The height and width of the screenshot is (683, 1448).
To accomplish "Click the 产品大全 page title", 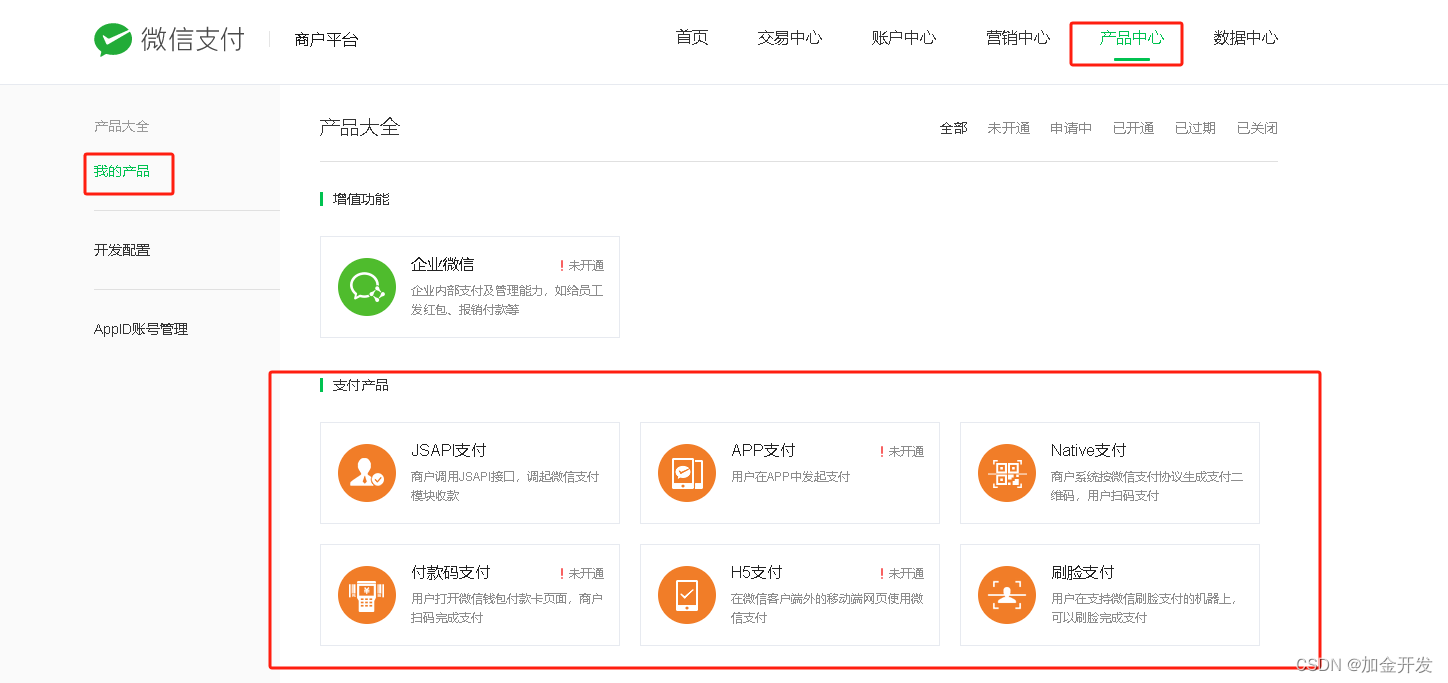I will [x=360, y=127].
